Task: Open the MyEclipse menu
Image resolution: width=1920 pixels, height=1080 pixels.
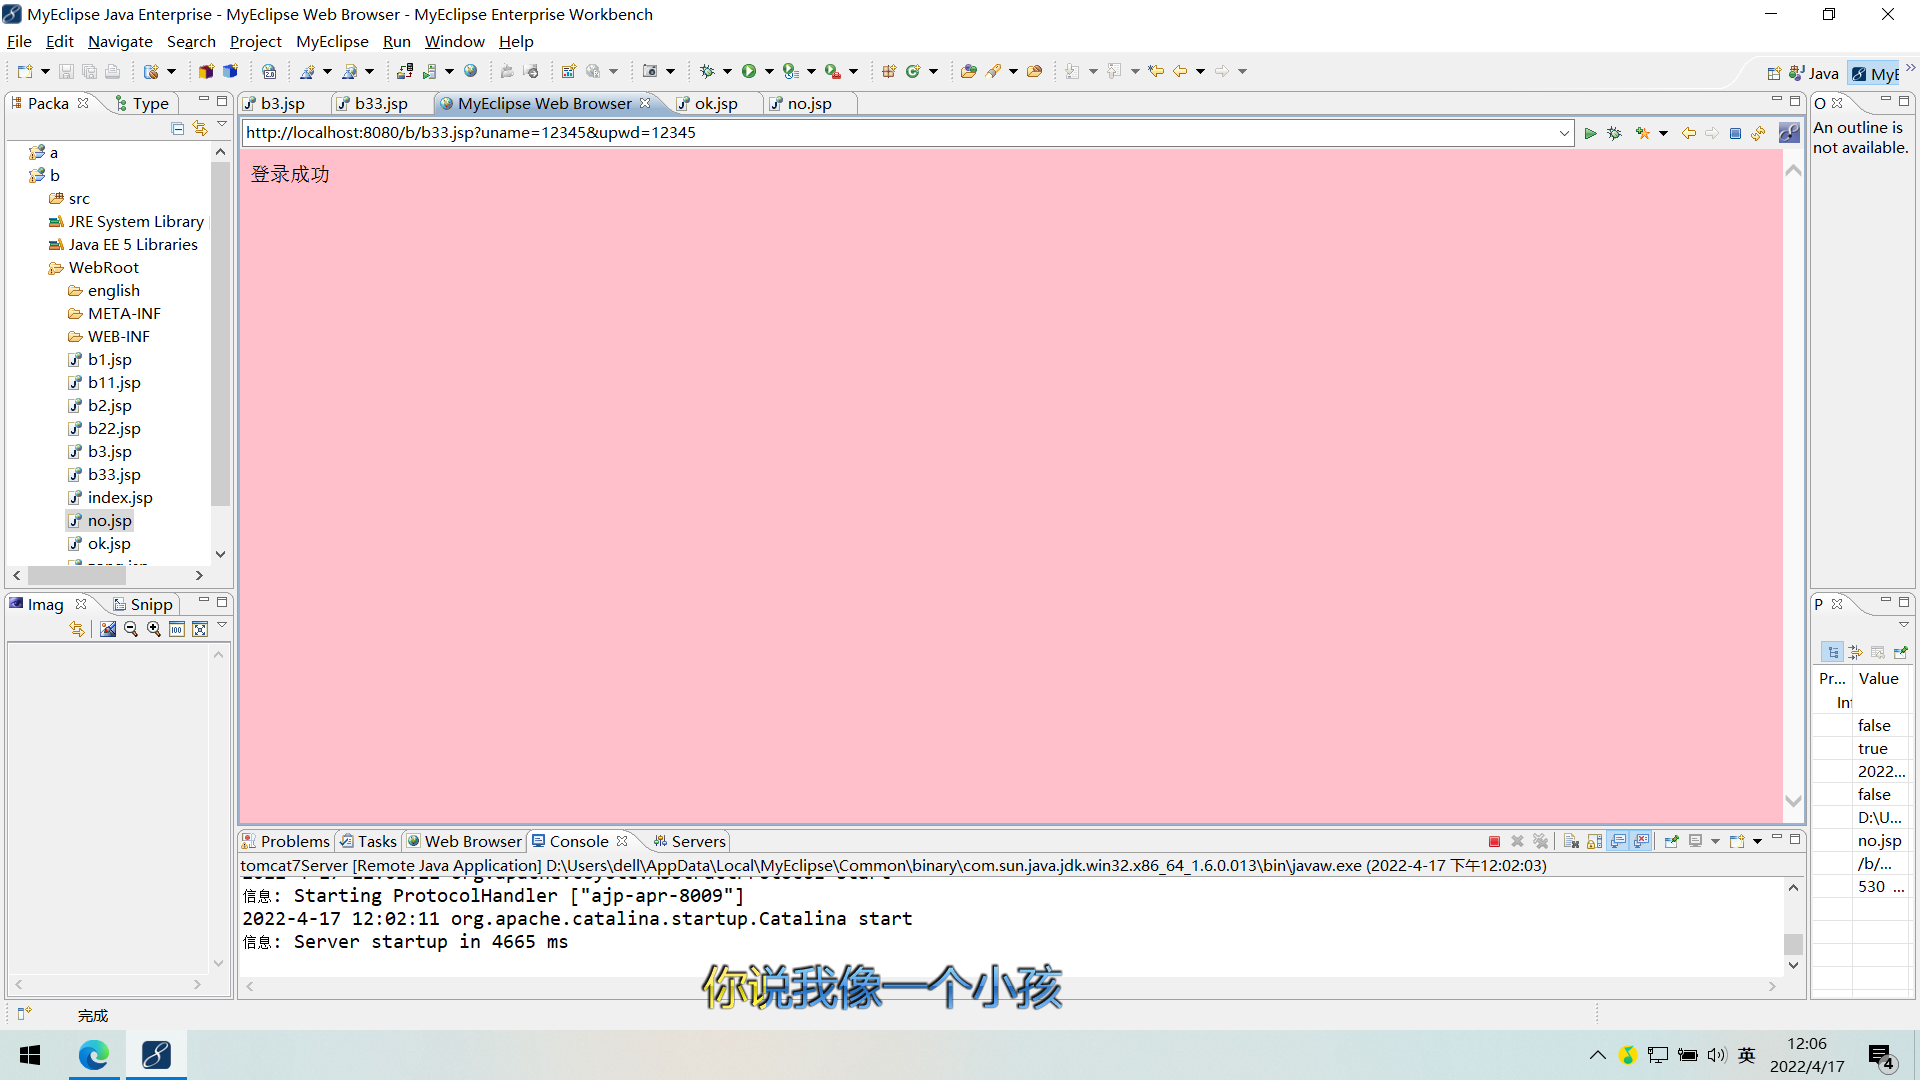Action: pos(332,41)
